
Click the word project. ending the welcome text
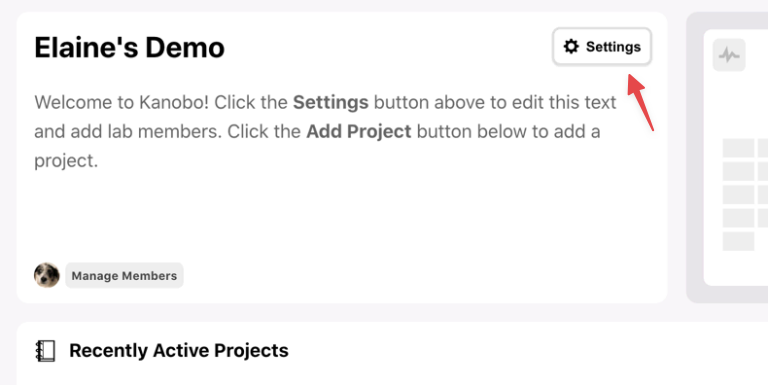click(66, 161)
